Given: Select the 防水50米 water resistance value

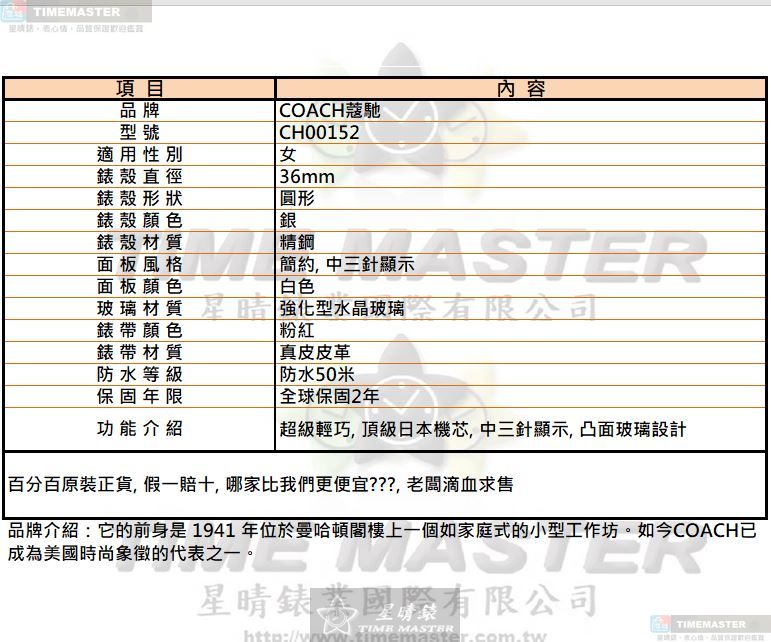Looking at the screenshot, I should (317, 375).
